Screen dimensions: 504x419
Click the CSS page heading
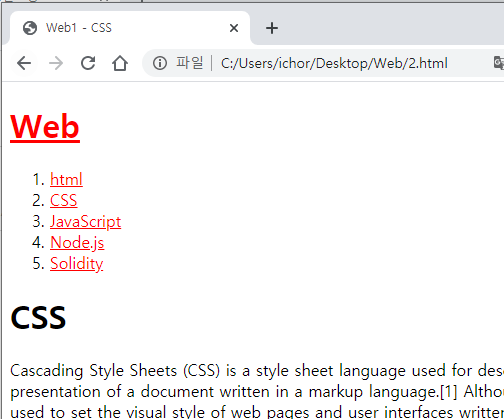(38, 317)
